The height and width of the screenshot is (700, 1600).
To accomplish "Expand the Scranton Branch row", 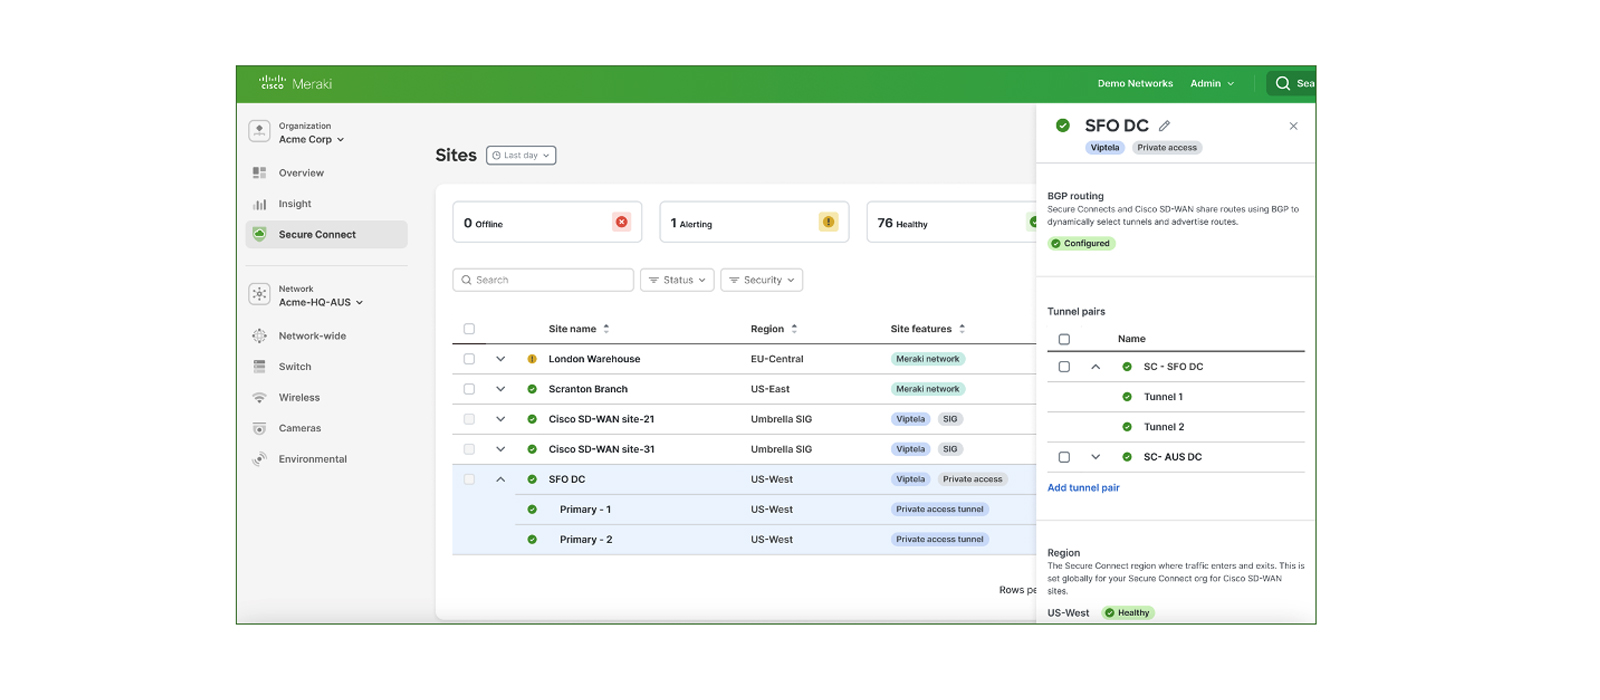I will point(501,389).
